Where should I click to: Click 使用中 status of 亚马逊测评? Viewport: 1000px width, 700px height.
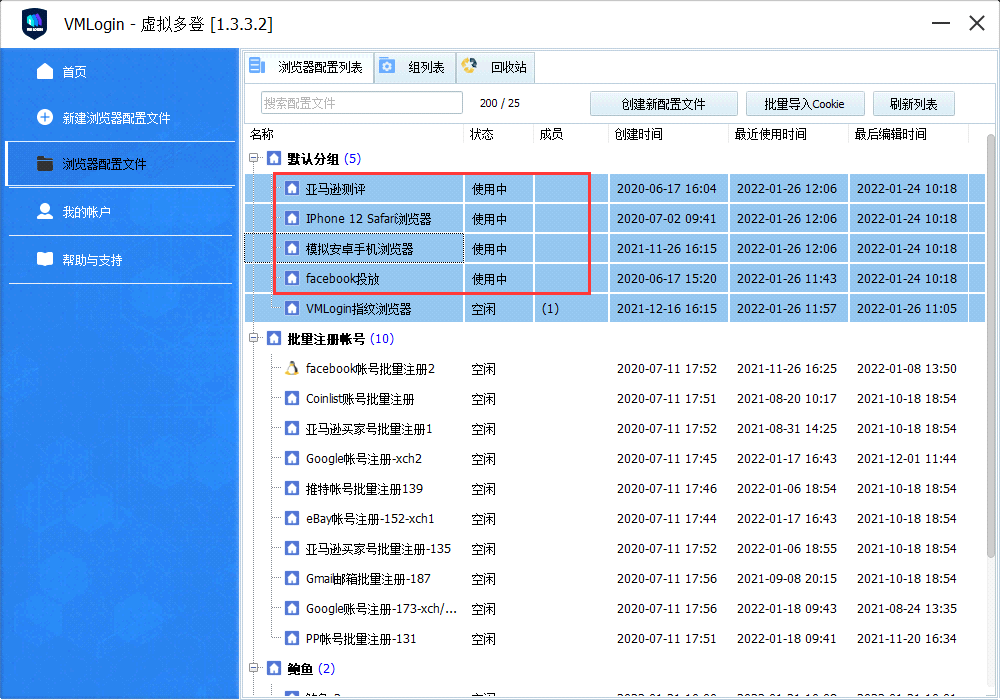(x=489, y=189)
